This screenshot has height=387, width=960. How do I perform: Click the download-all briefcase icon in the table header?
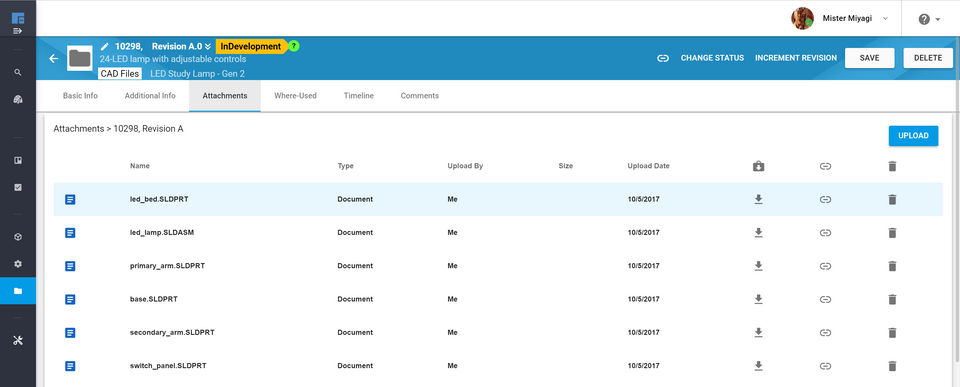click(x=759, y=166)
